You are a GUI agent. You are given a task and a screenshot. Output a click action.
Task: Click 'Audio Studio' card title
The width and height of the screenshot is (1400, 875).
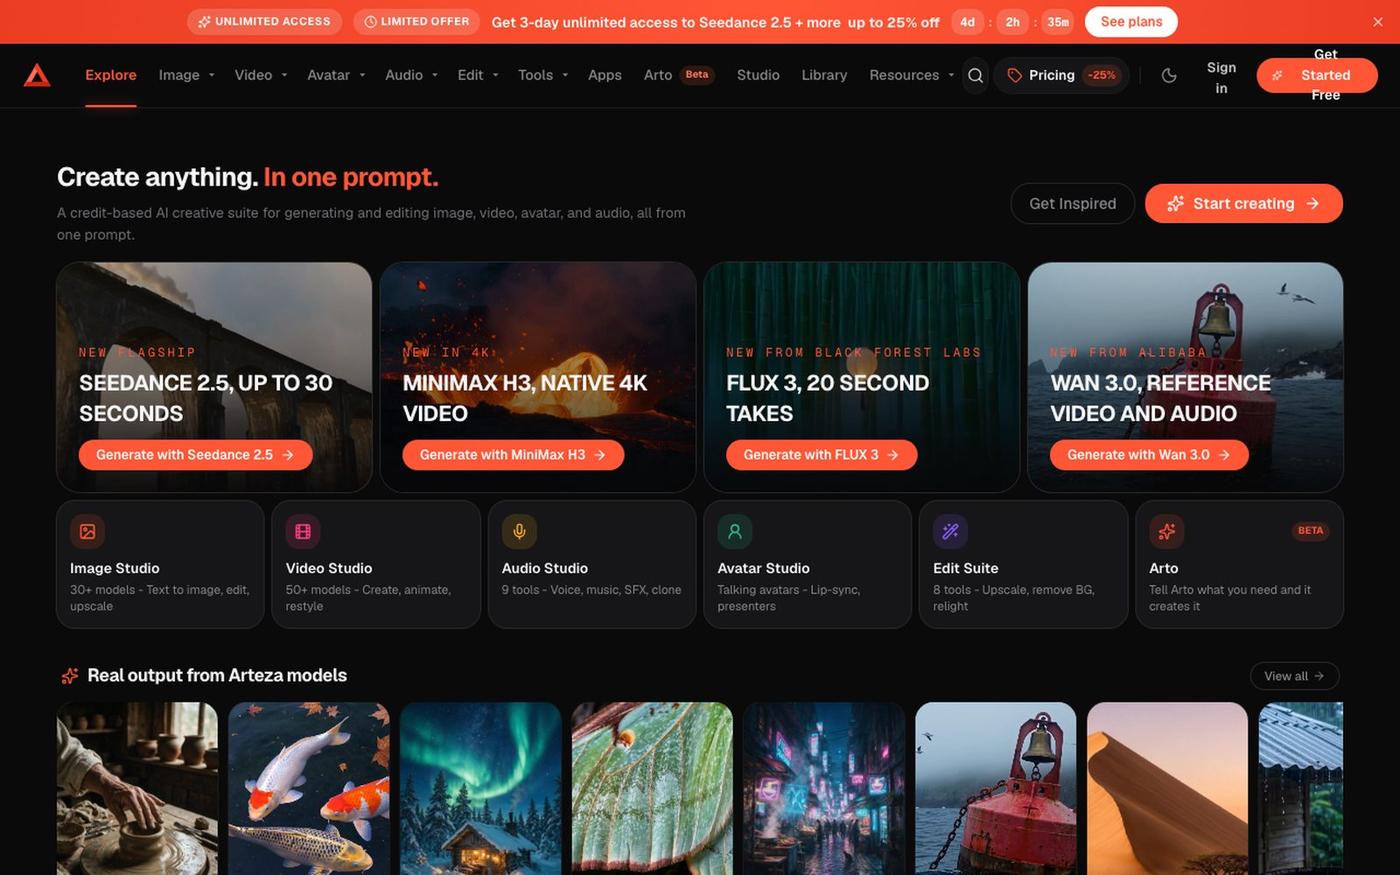click(545, 568)
